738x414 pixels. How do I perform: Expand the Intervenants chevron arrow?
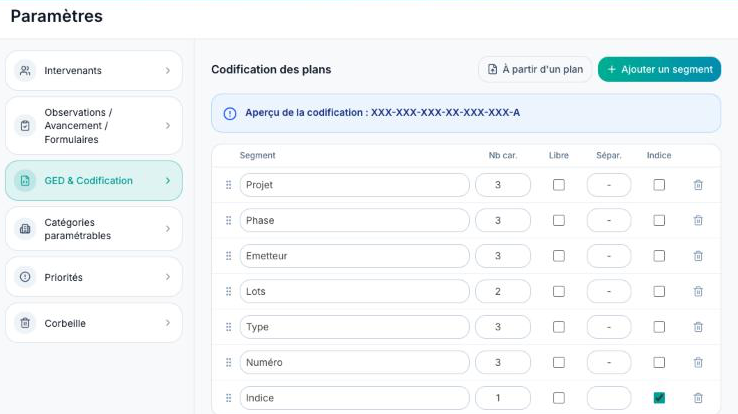click(x=168, y=71)
